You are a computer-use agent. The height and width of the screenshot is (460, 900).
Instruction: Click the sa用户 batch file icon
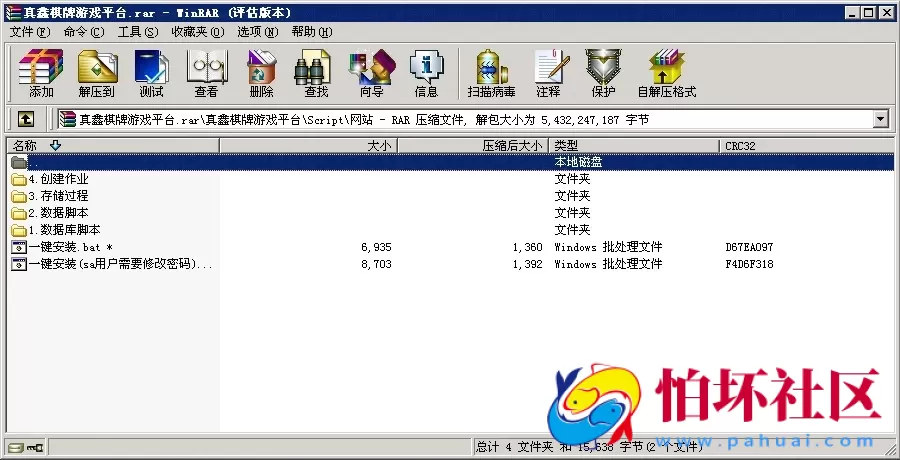19,264
